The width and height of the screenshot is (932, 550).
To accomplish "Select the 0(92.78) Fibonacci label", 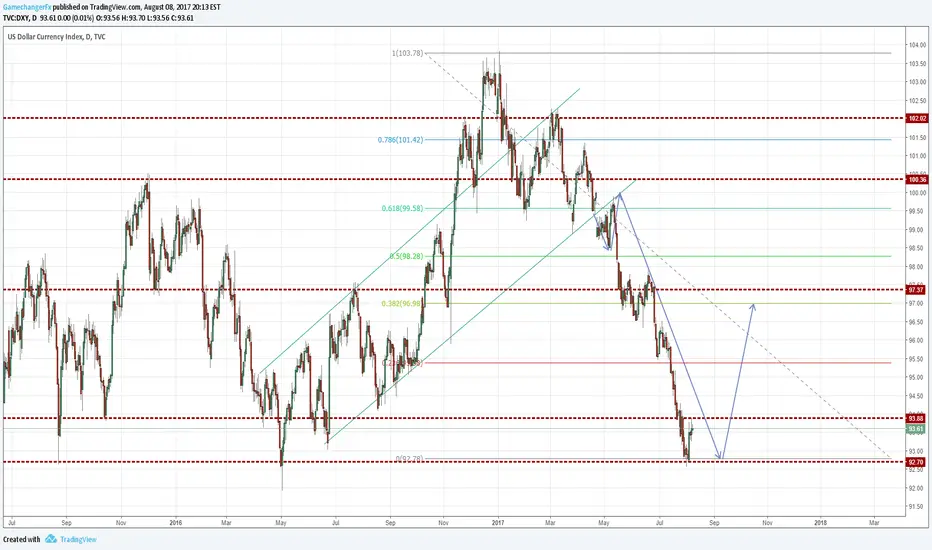I will point(409,458).
